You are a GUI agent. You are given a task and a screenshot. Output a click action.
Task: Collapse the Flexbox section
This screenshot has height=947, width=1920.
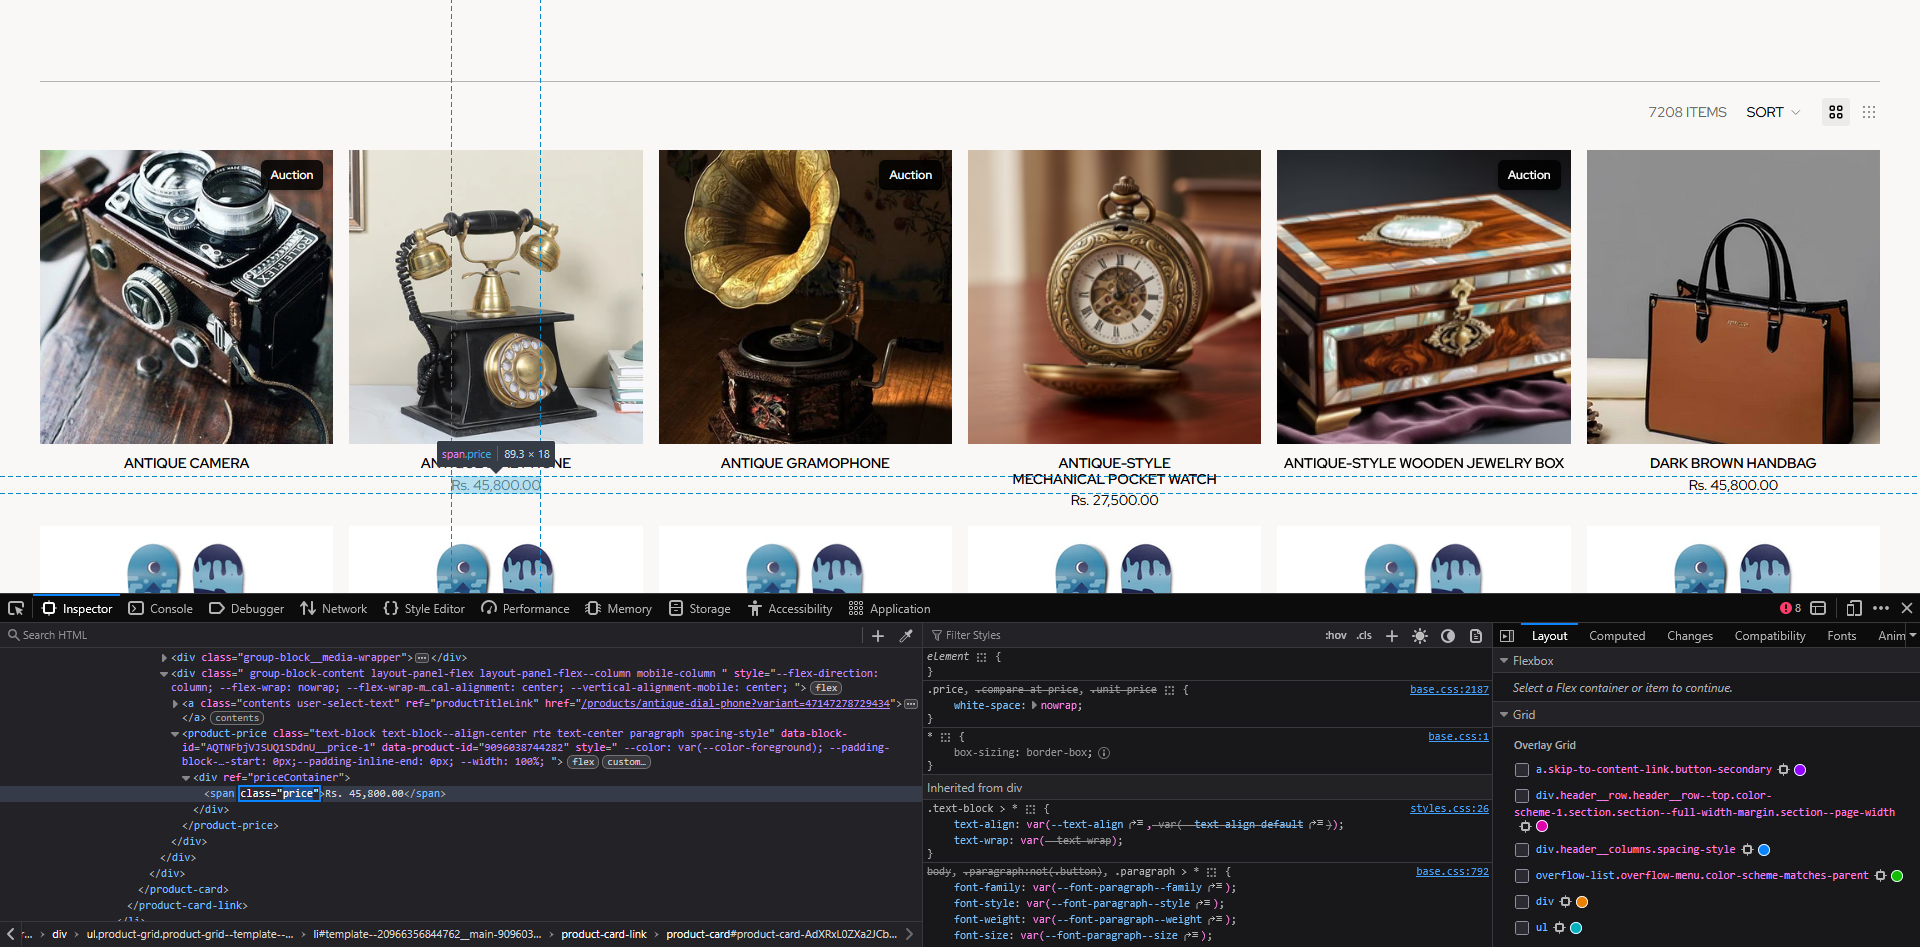(x=1504, y=661)
